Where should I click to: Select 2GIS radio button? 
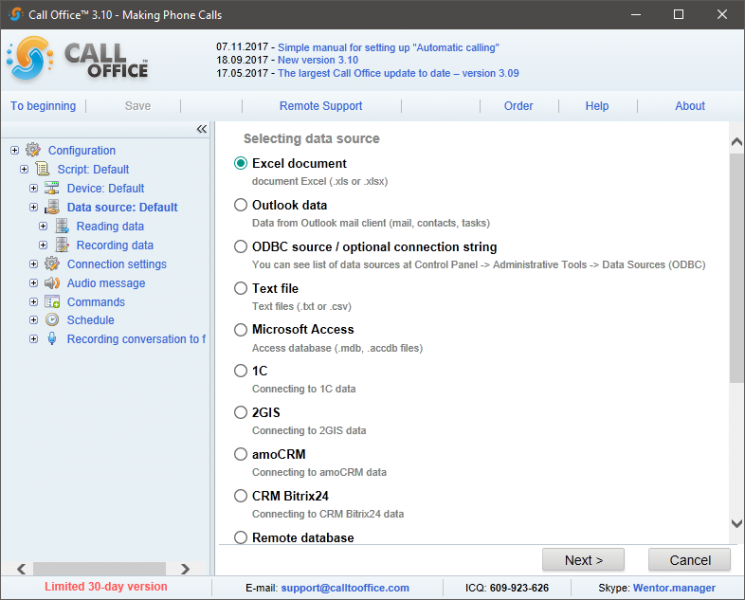(x=240, y=412)
